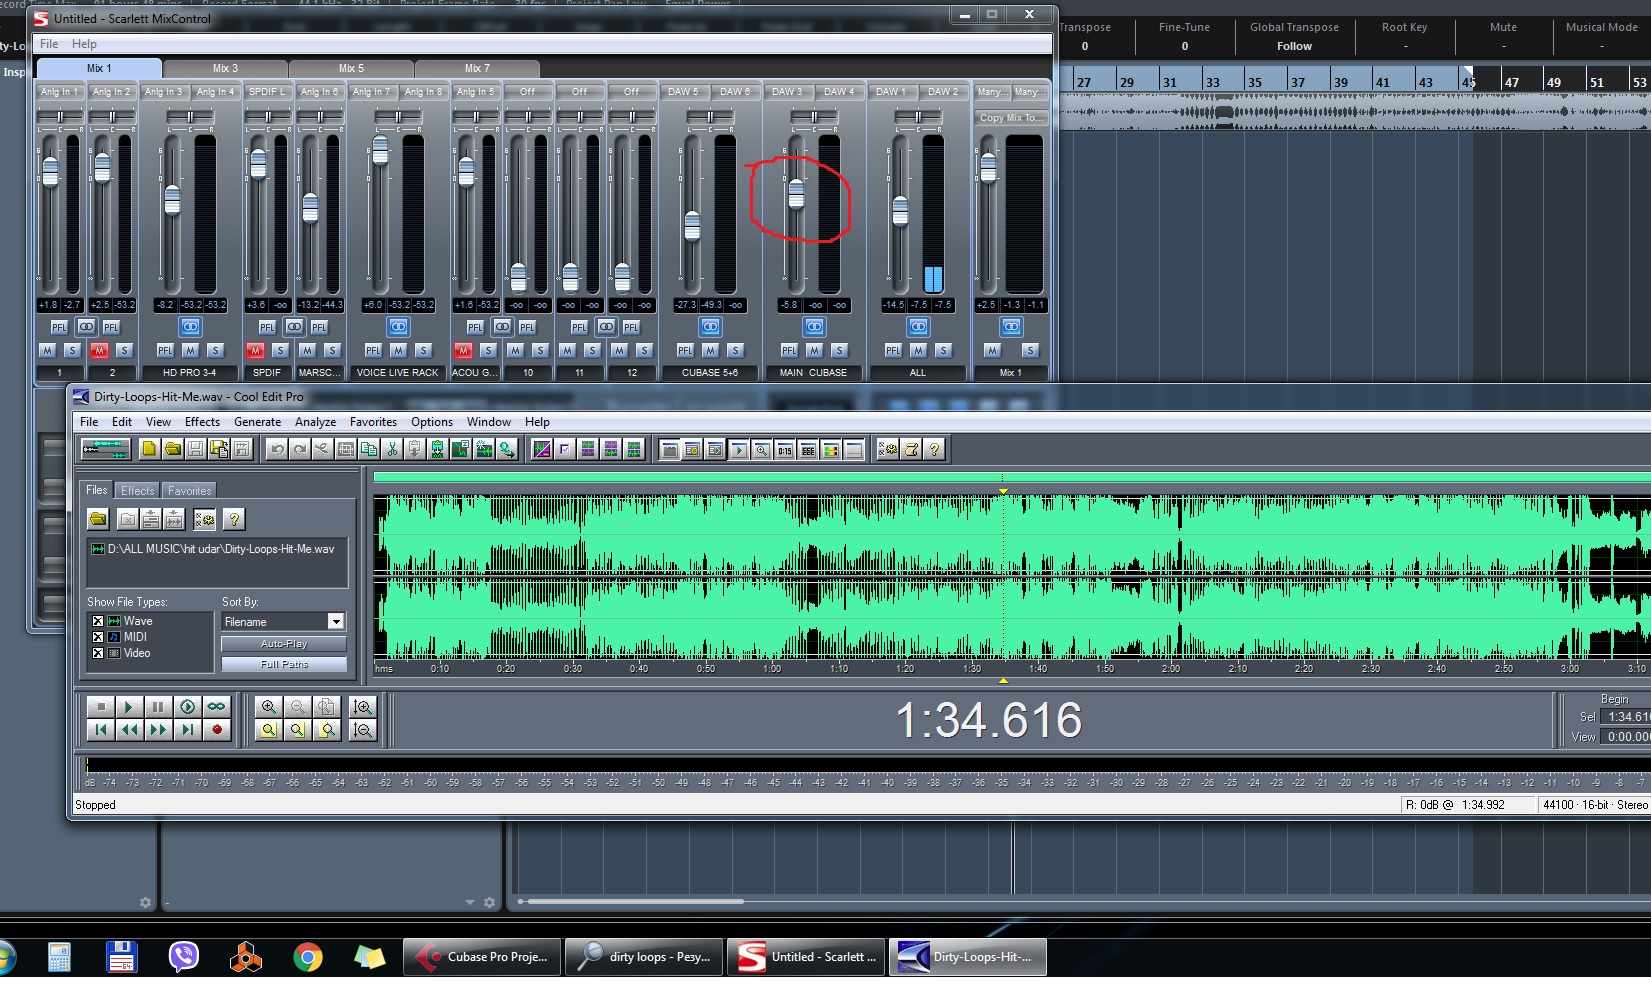Switch to the Effects tab in Files panel

pyautogui.click(x=138, y=491)
